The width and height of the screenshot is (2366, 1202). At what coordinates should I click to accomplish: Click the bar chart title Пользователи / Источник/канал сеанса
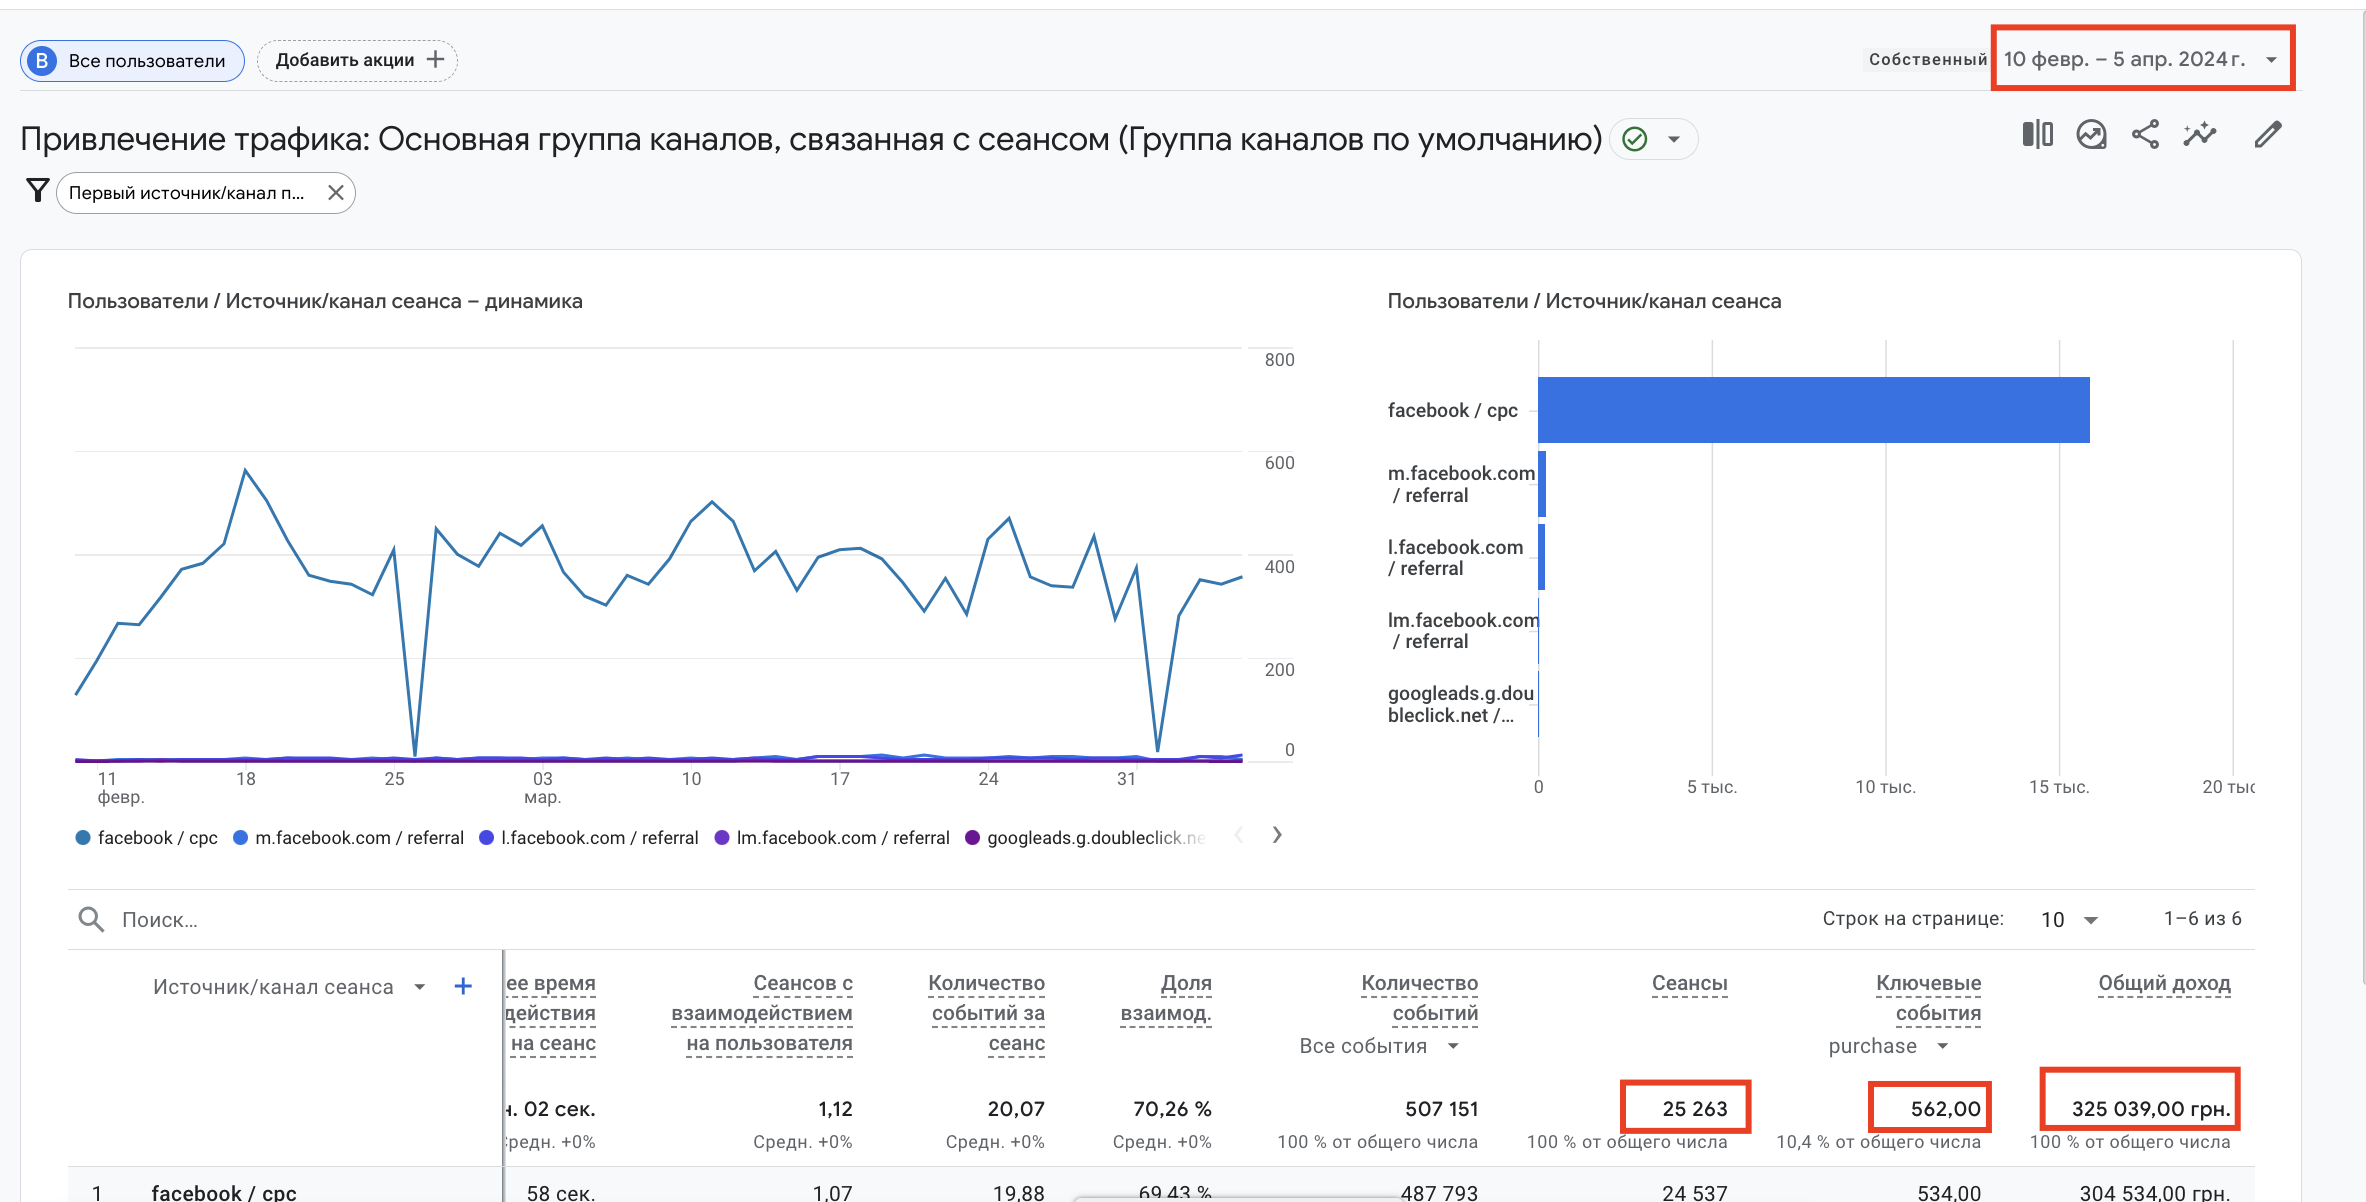[1584, 301]
